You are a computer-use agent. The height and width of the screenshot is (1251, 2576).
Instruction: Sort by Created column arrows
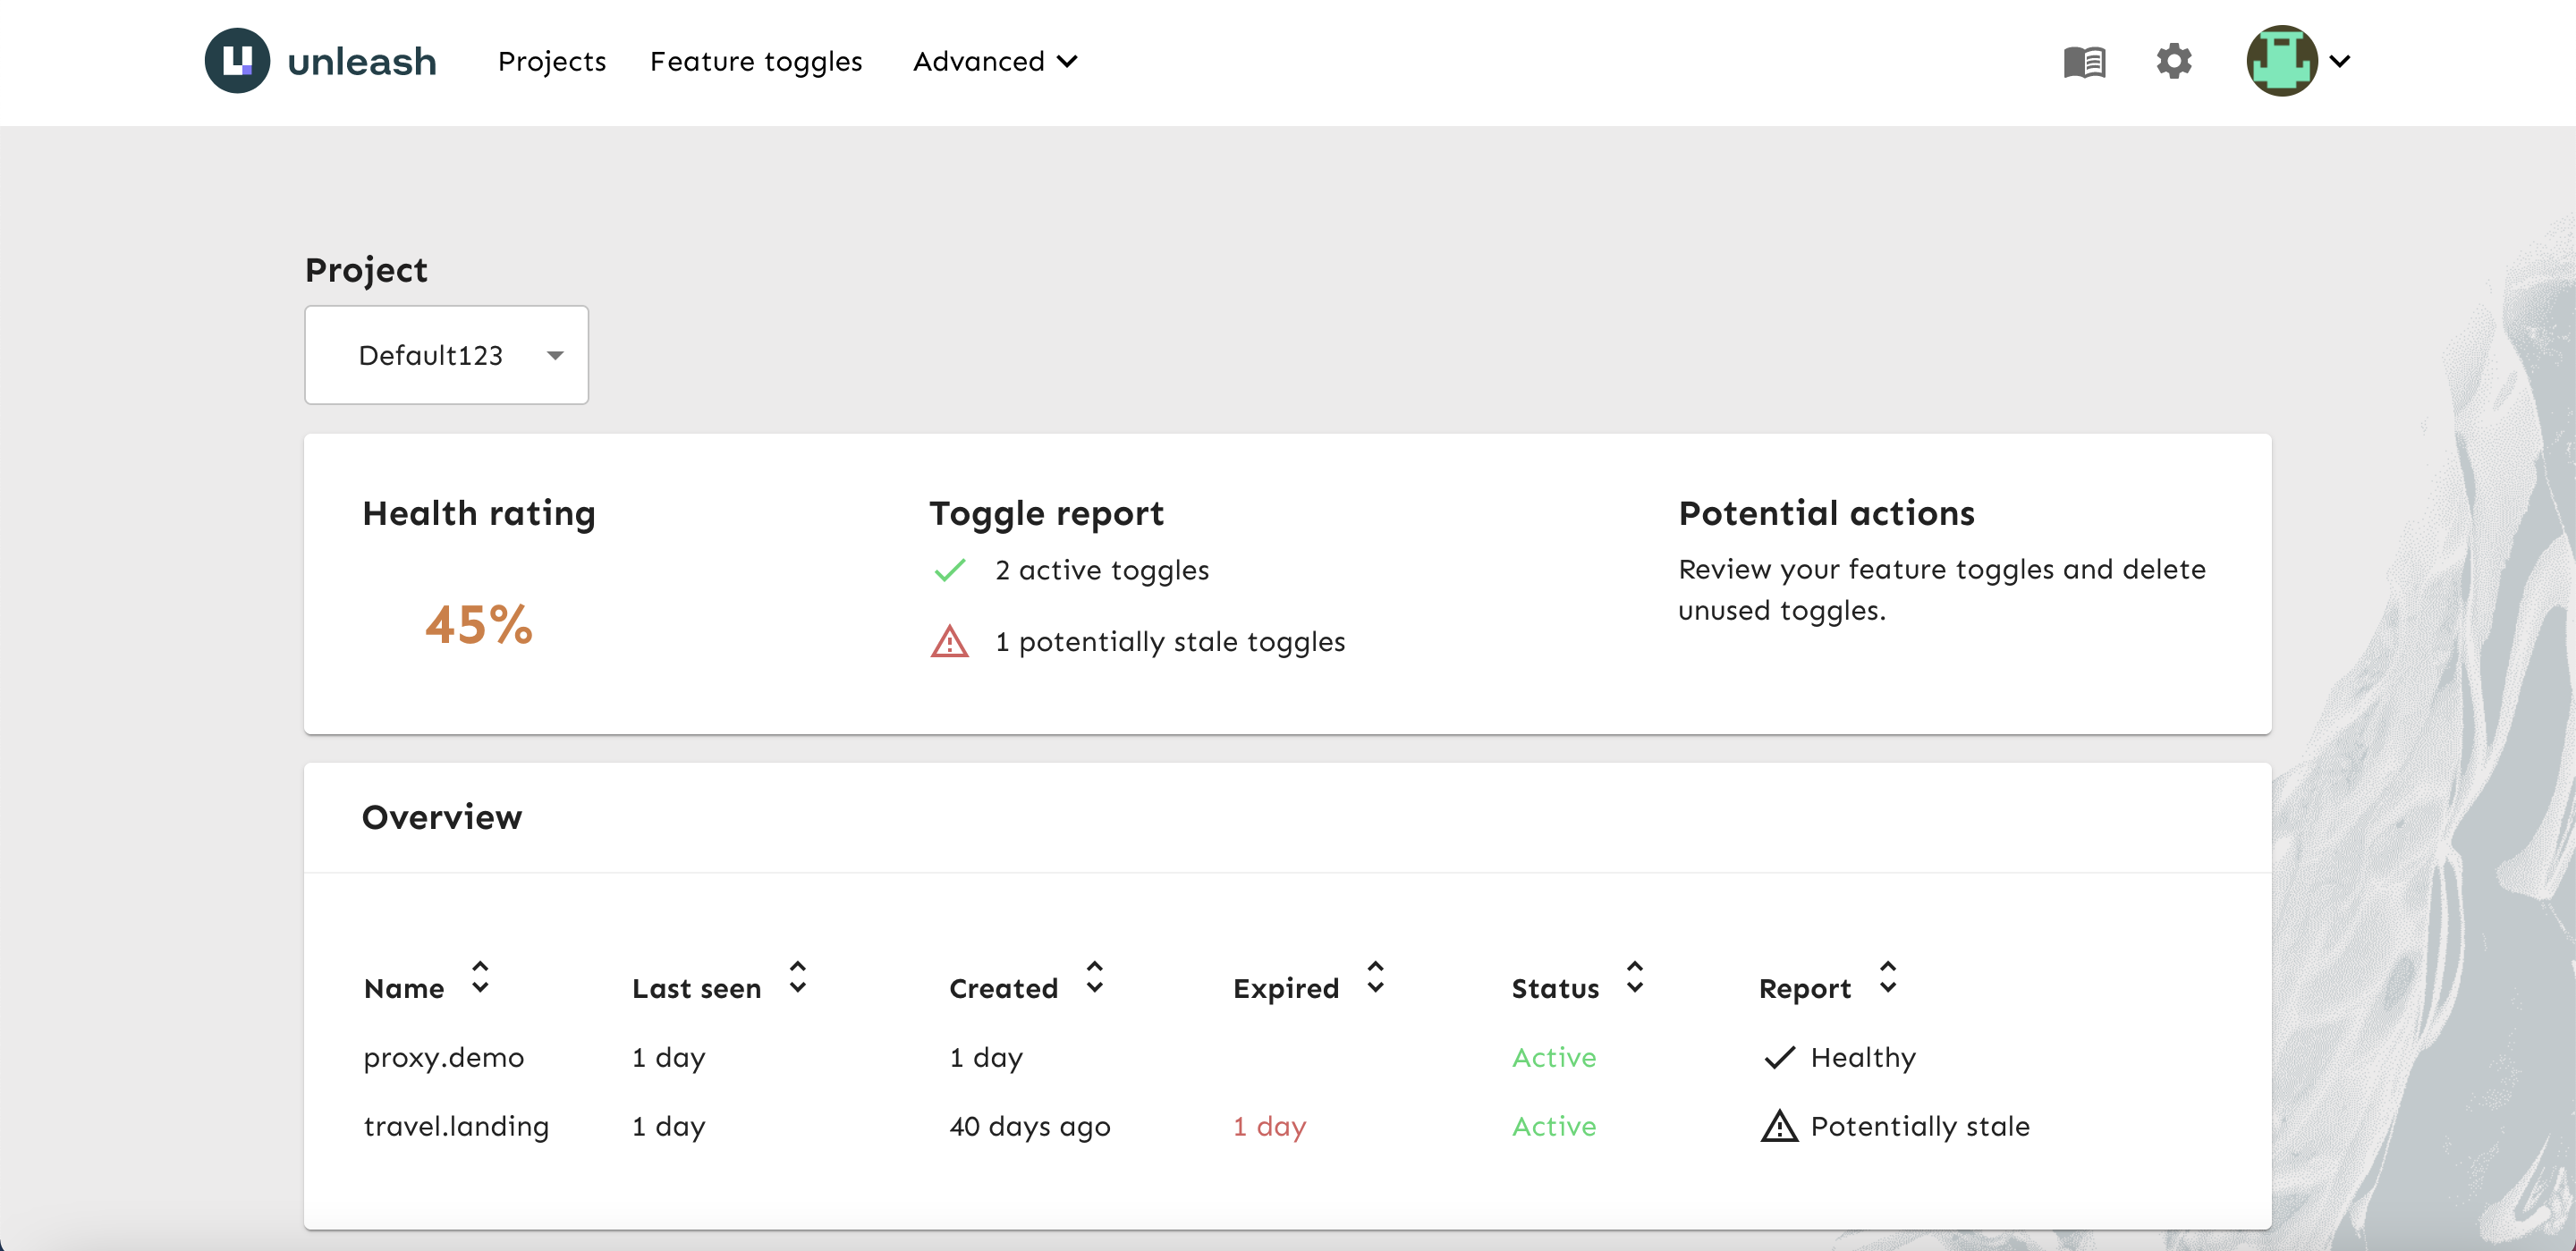pos(1094,977)
